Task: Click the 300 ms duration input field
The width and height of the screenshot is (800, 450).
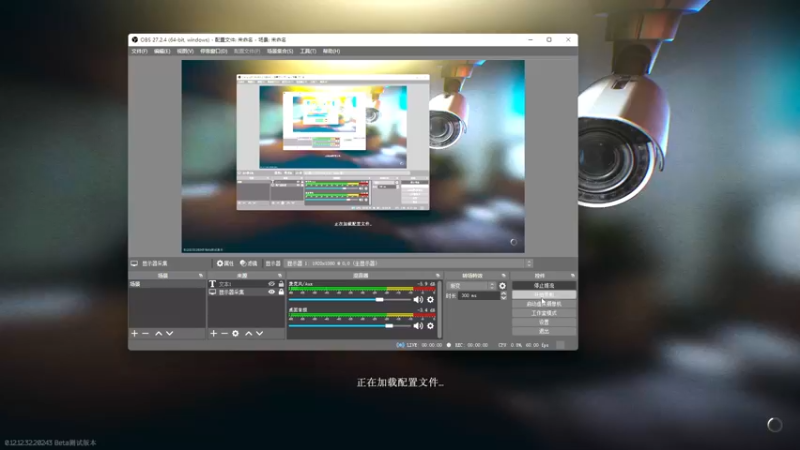Action: (479, 295)
